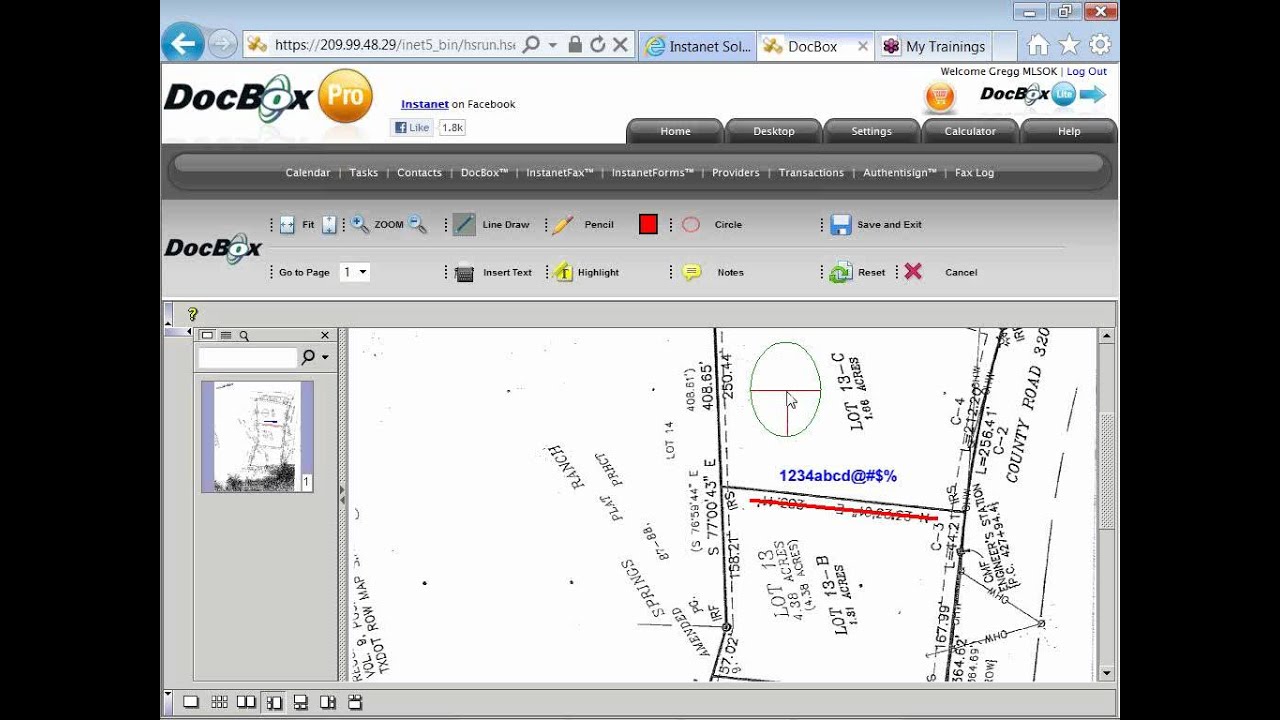Open the Calculator tab

[970, 131]
